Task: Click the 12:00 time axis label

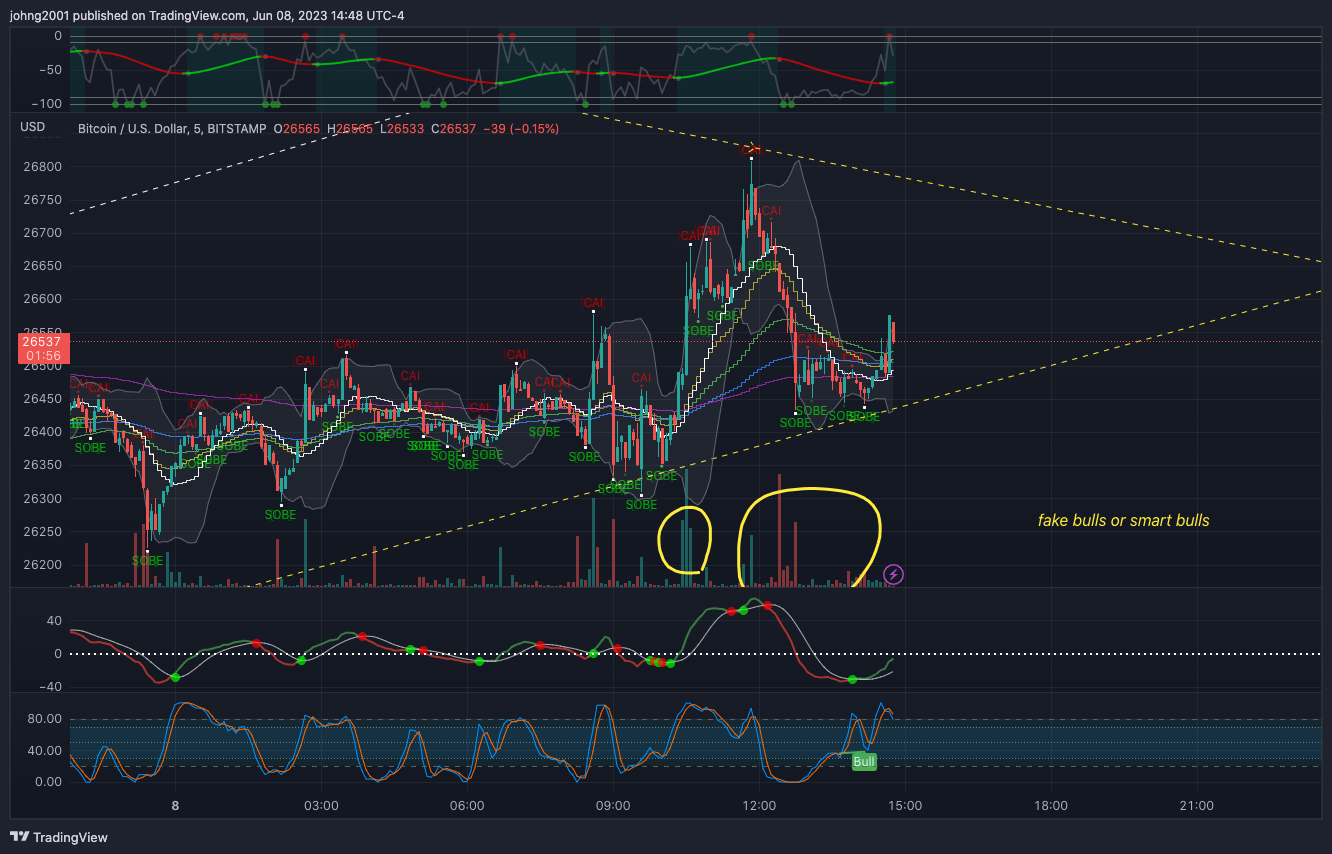Action: (759, 806)
